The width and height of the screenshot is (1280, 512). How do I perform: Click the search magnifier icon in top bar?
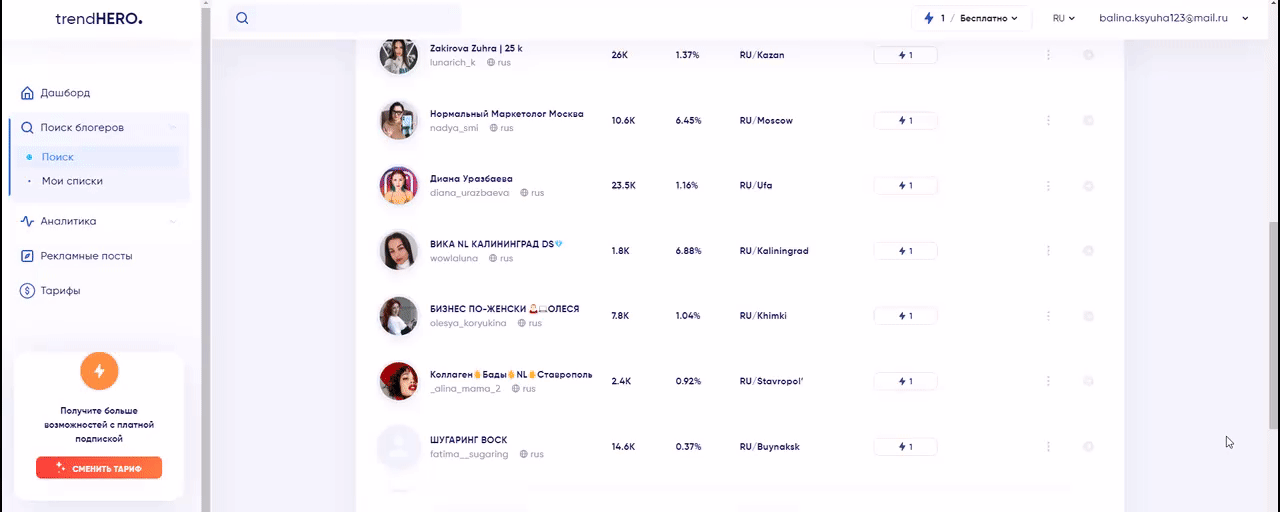[242, 18]
